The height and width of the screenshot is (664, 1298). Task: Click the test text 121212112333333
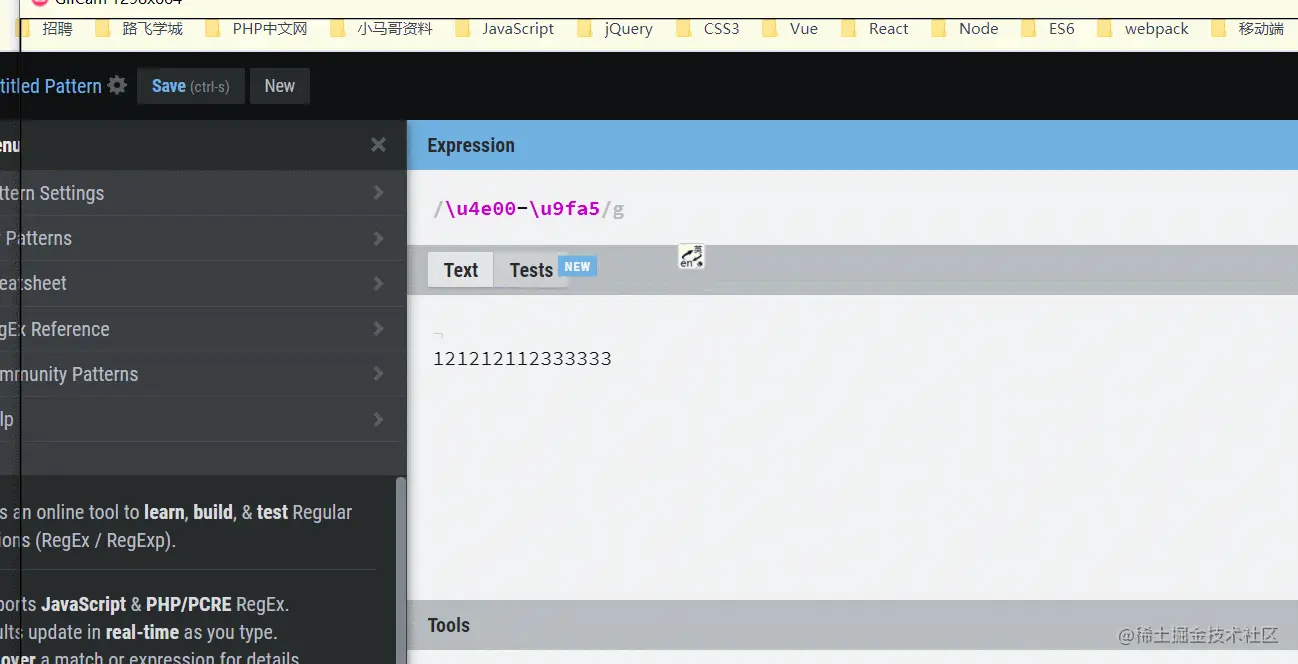coord(522,359)
